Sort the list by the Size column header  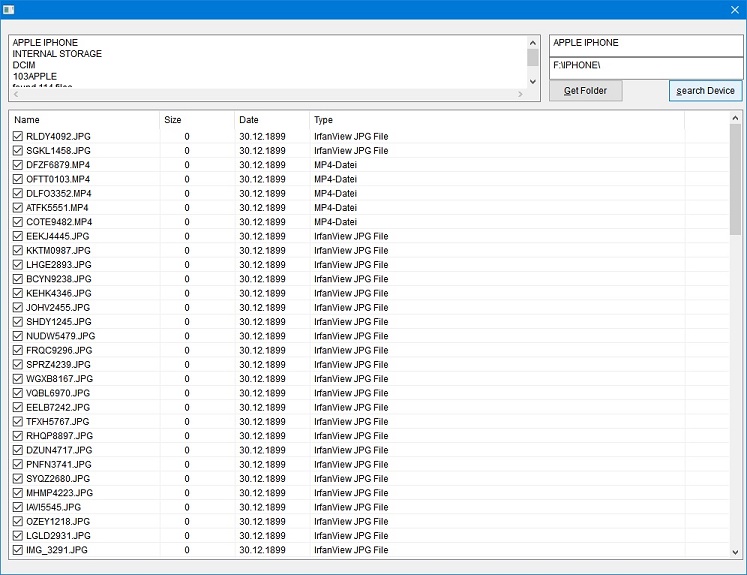coord(197,120)
